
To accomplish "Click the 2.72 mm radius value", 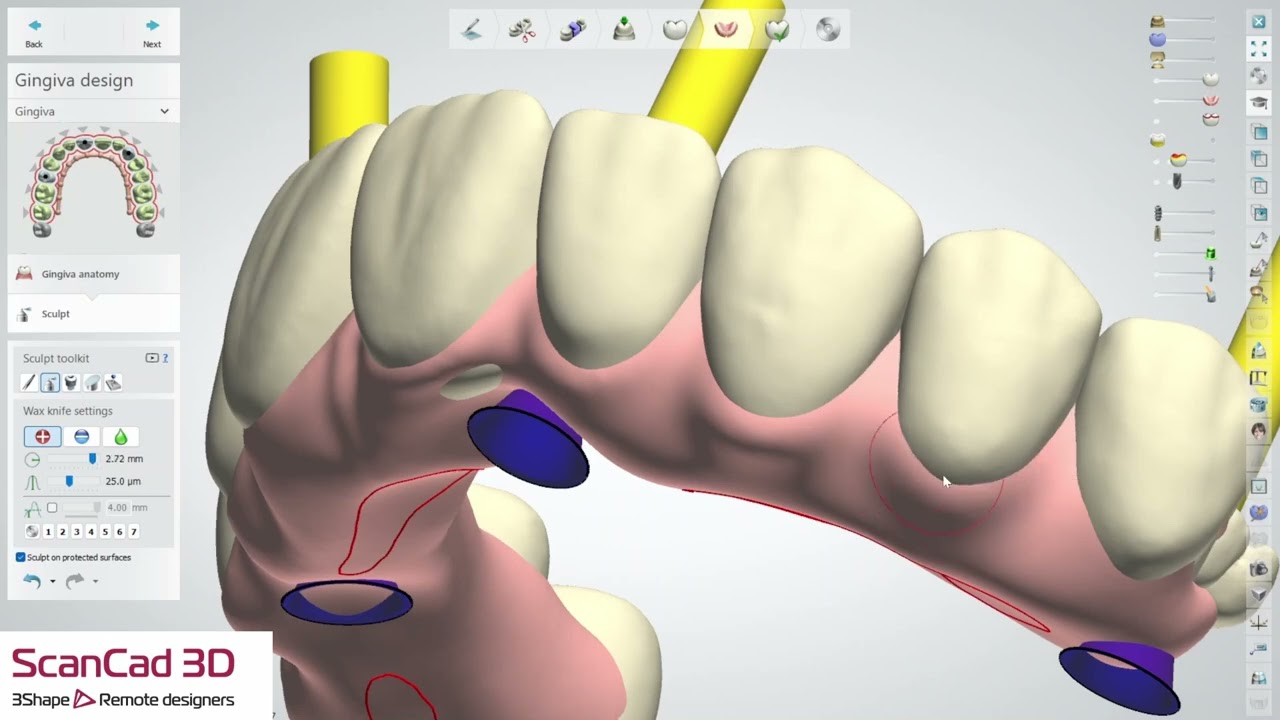I will click(124, 459).
